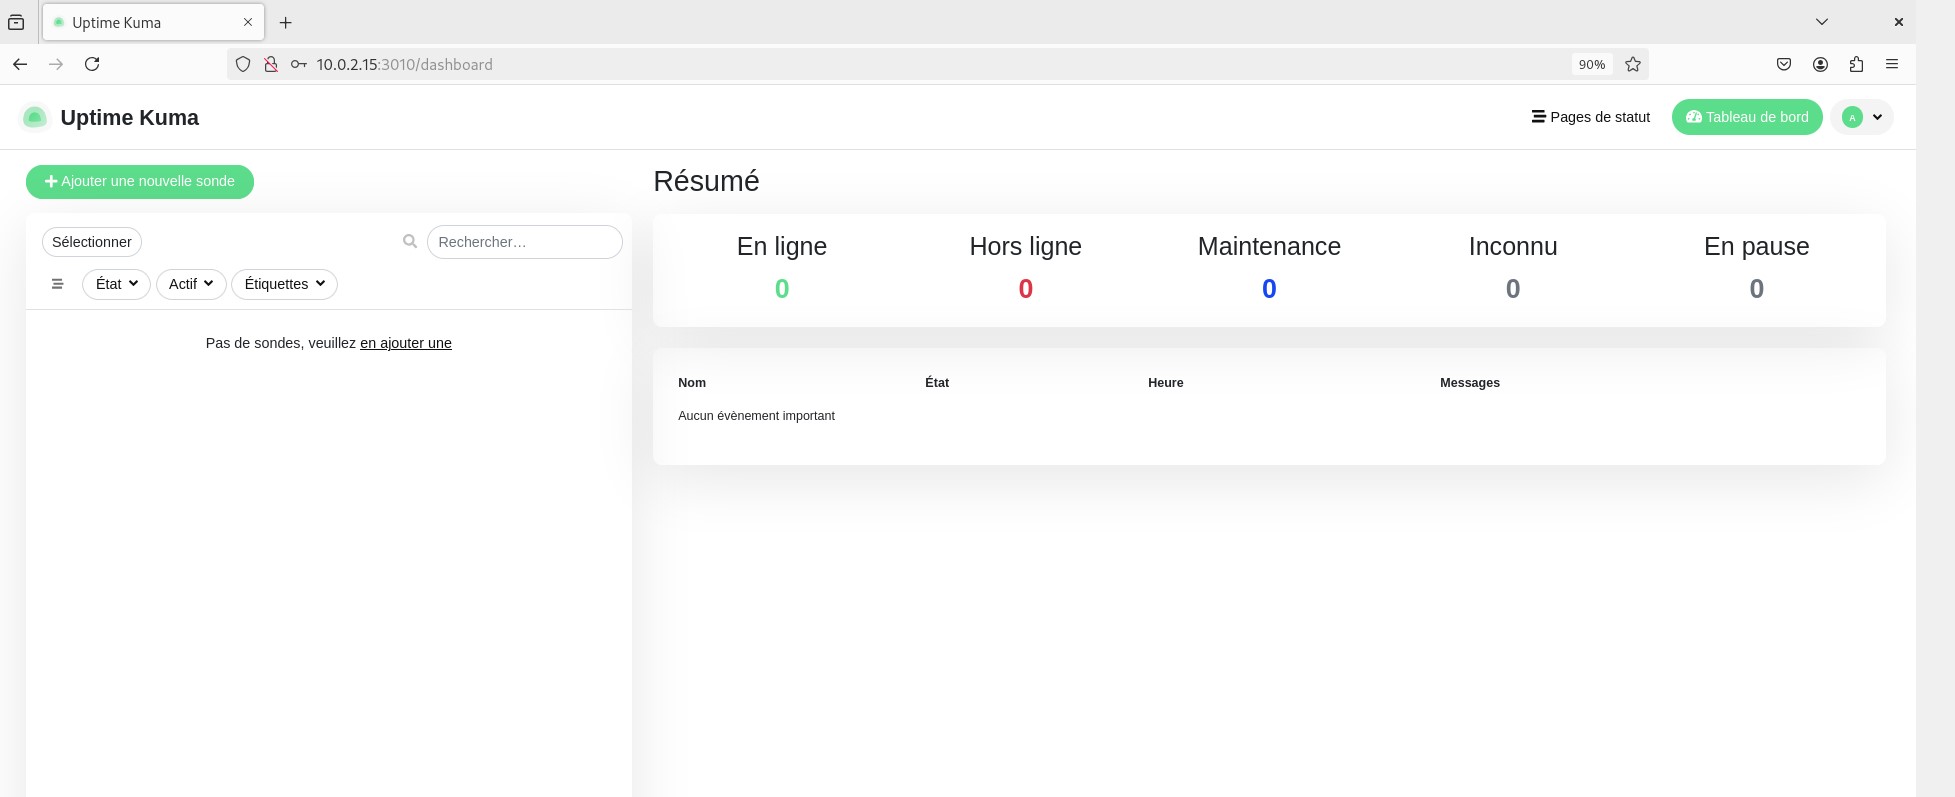The height and width of the screenshot is (797, 1955).
Task: Reload the page with the refresh icon
Action: coord(92,64)
